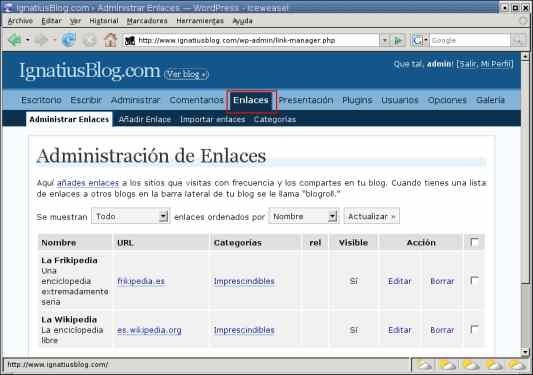Screen dimensions: 533x375
Task: Switch to the Escribir admin tab
Action: 86,100
